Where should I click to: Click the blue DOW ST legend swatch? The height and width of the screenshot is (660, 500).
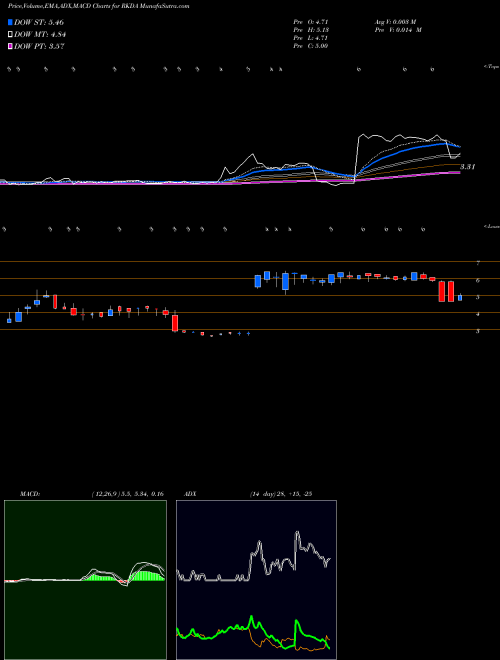10,22
